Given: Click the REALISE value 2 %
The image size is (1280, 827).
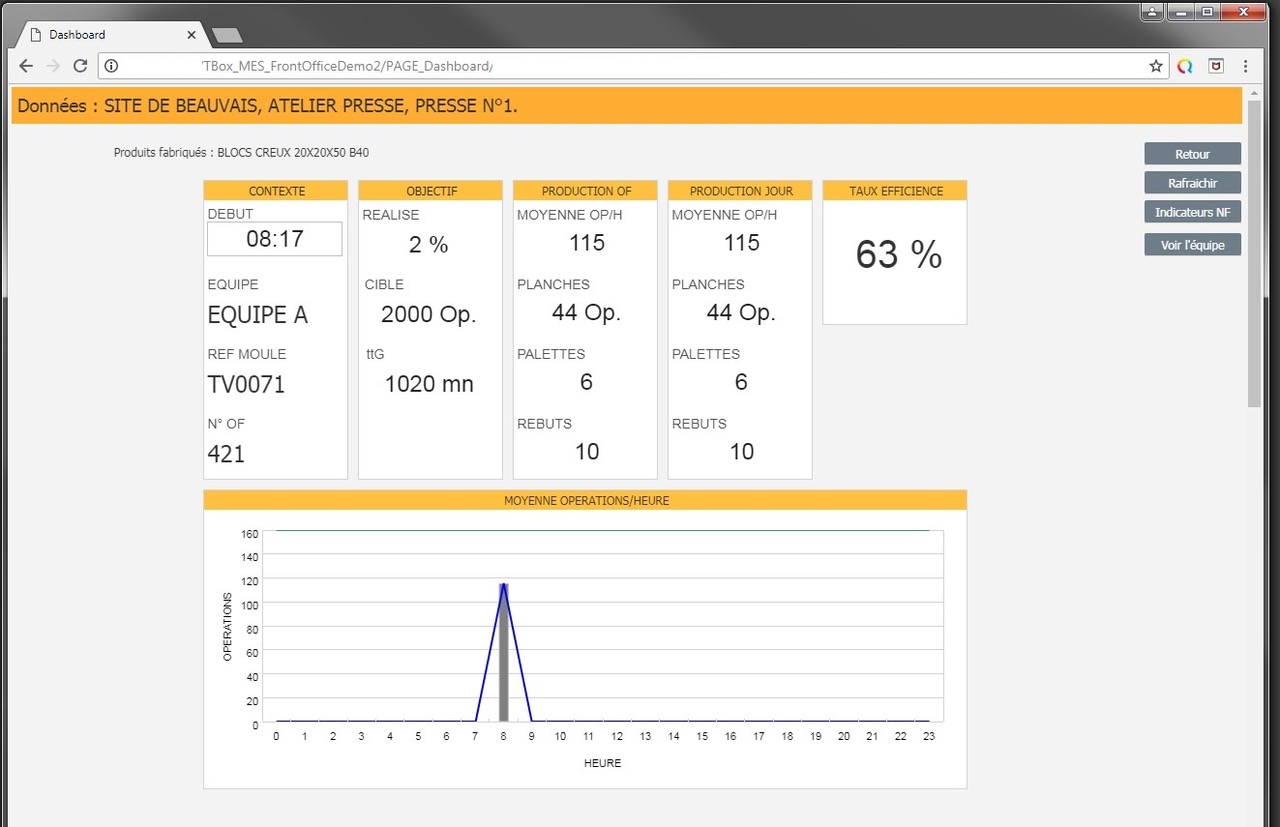Looking at the screenshot, I should pyautogui.click(x=428, y=245).
